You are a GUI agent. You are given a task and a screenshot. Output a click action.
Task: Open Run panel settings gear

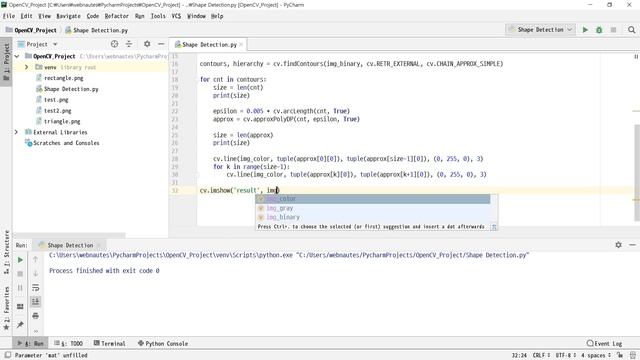click(x=618, y=245)
